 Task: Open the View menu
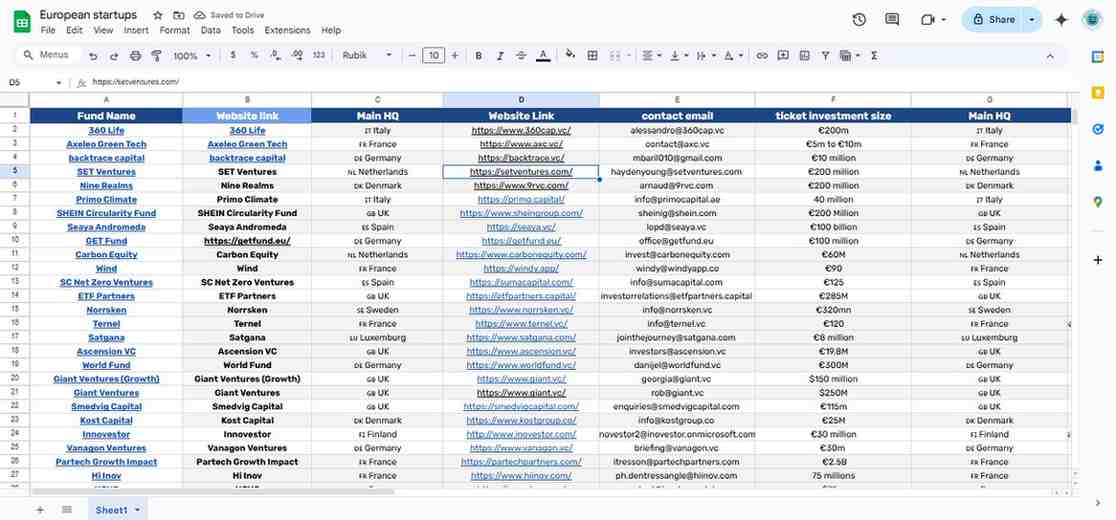103,31
